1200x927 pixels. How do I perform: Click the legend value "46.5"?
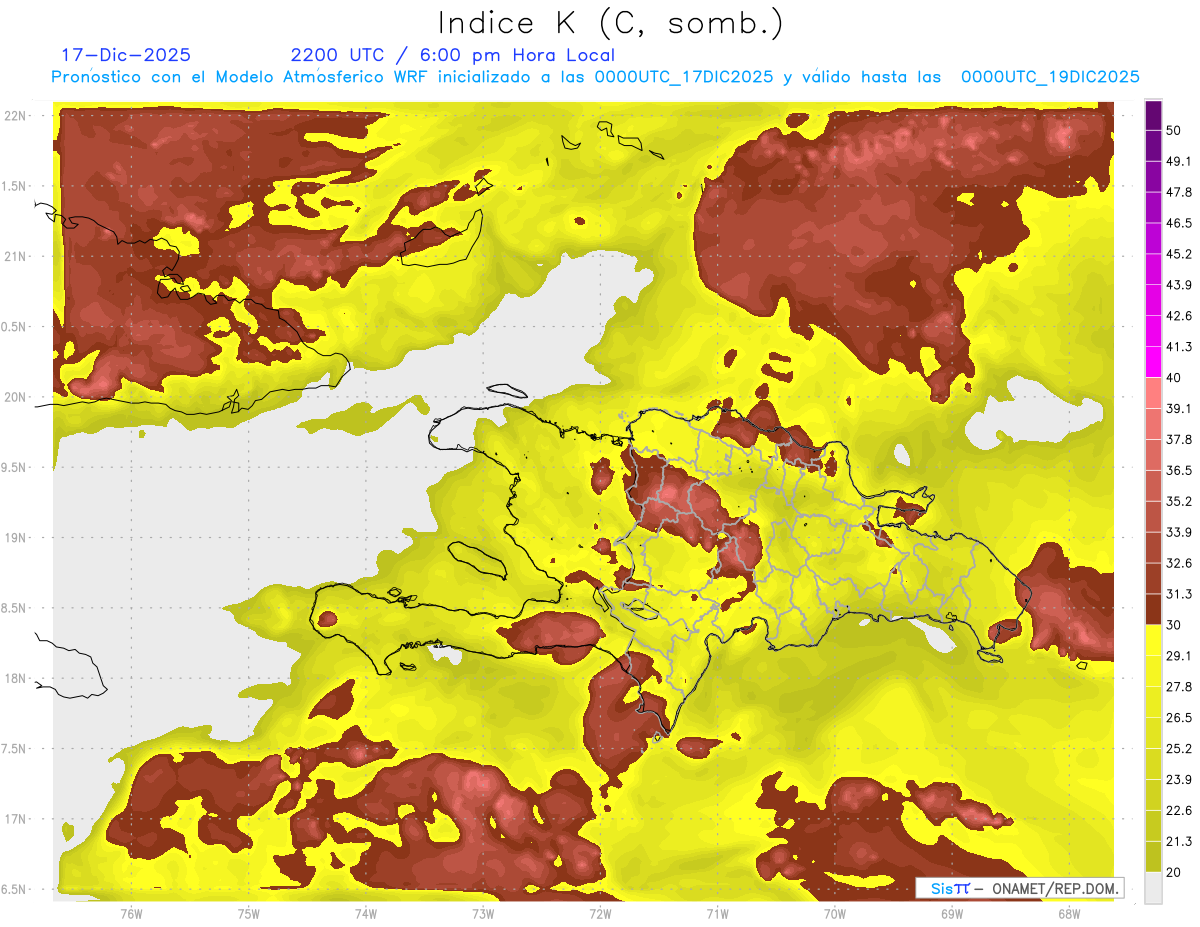pyautogui.click(x=1178, y=223)
